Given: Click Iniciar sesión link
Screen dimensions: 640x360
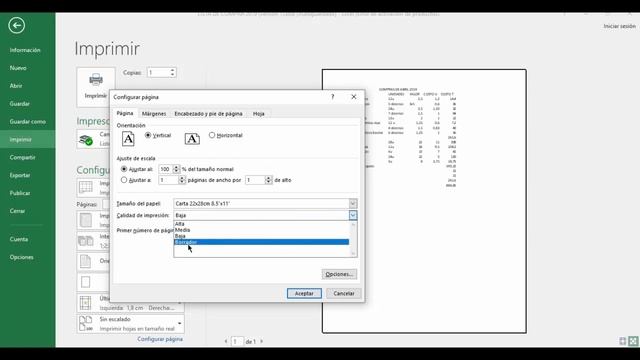Looking at the screenshot, I should [x=620, y=26].
